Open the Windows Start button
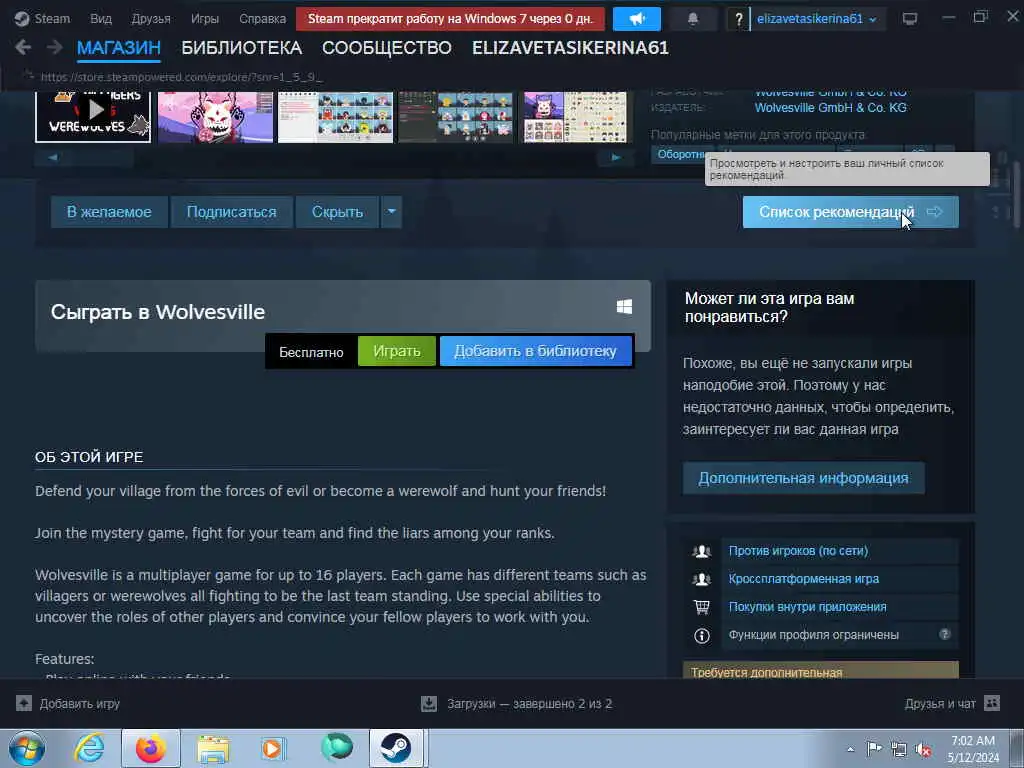Image resolution: width=1024 pixels, height=768 pixels. coord(27,748)
